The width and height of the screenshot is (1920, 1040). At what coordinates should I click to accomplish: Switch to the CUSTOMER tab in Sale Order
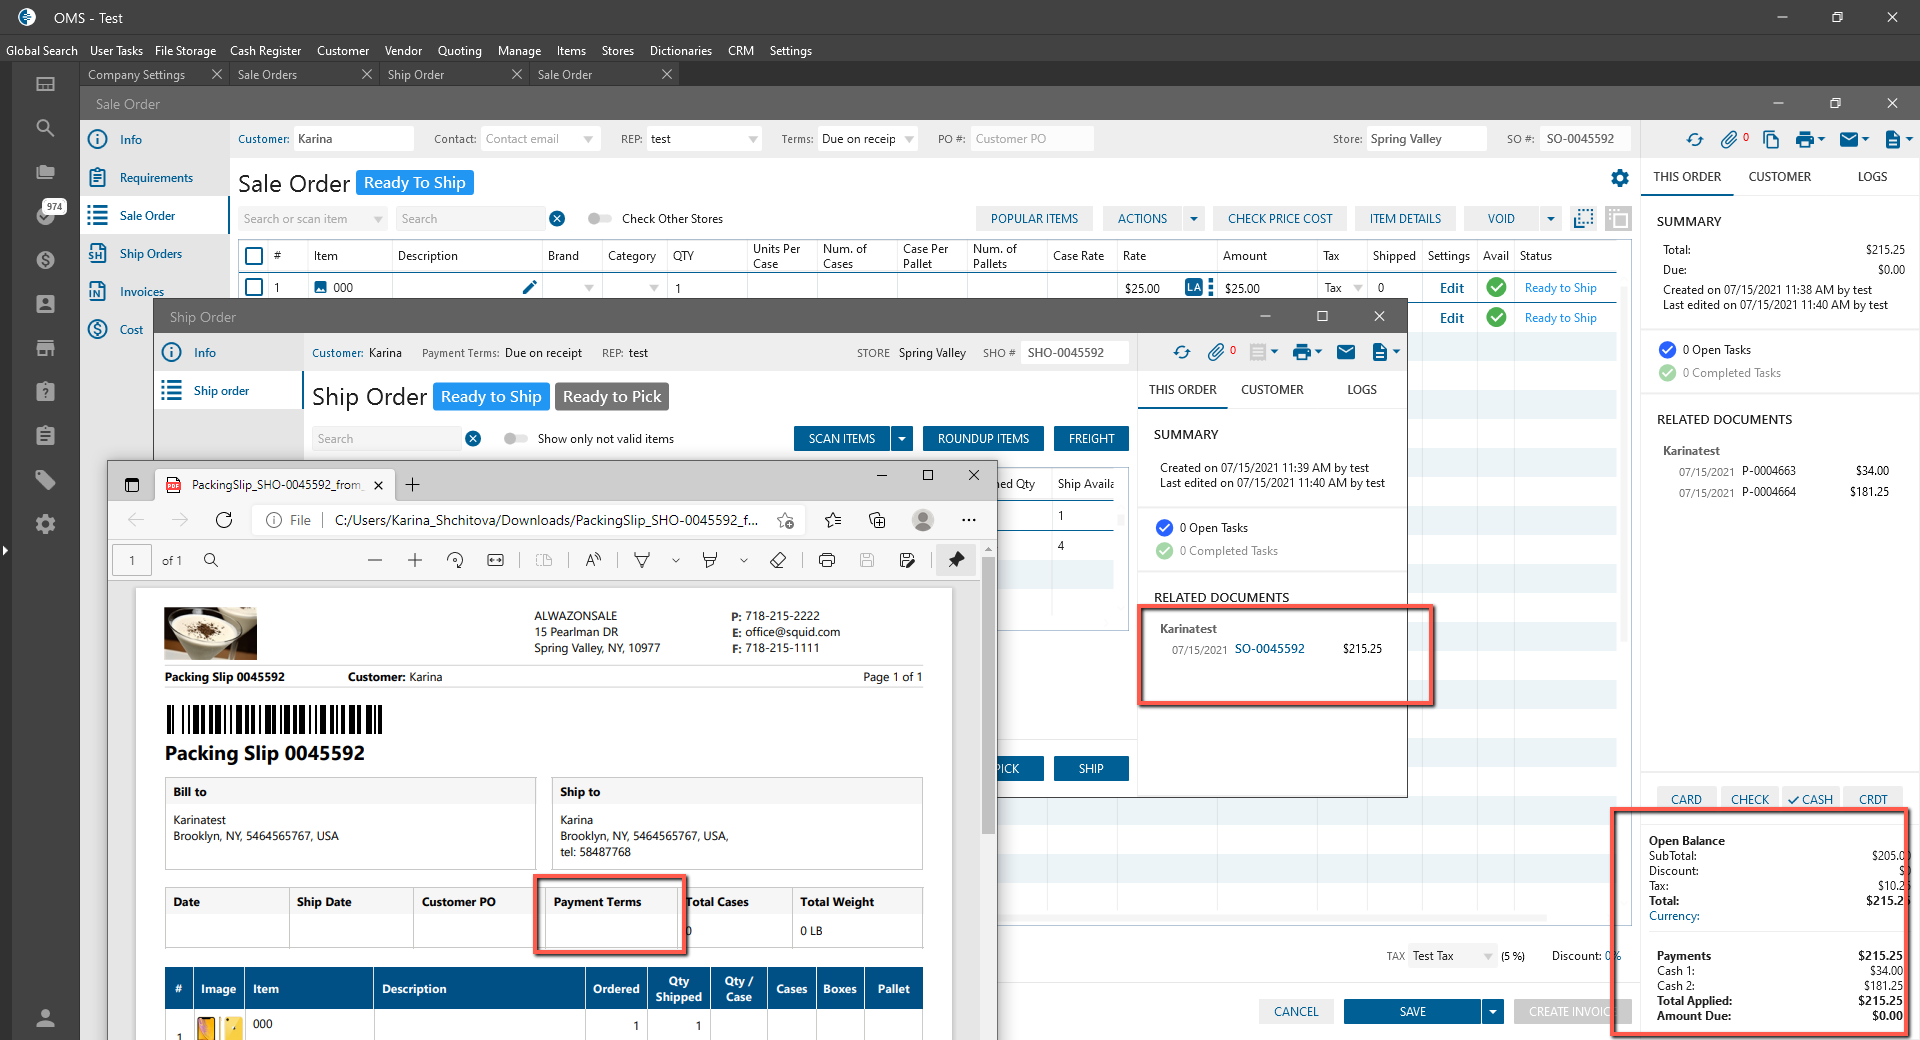1779,177
